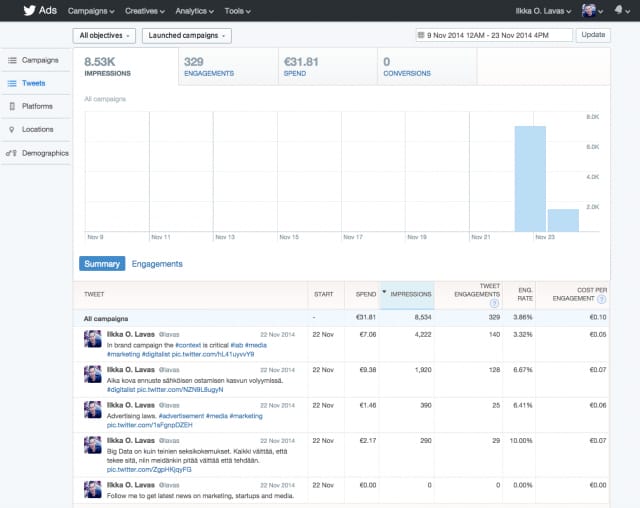Click the Demographics gender icon
This screenshot has width=640, height=508.
tap(12, 153)
